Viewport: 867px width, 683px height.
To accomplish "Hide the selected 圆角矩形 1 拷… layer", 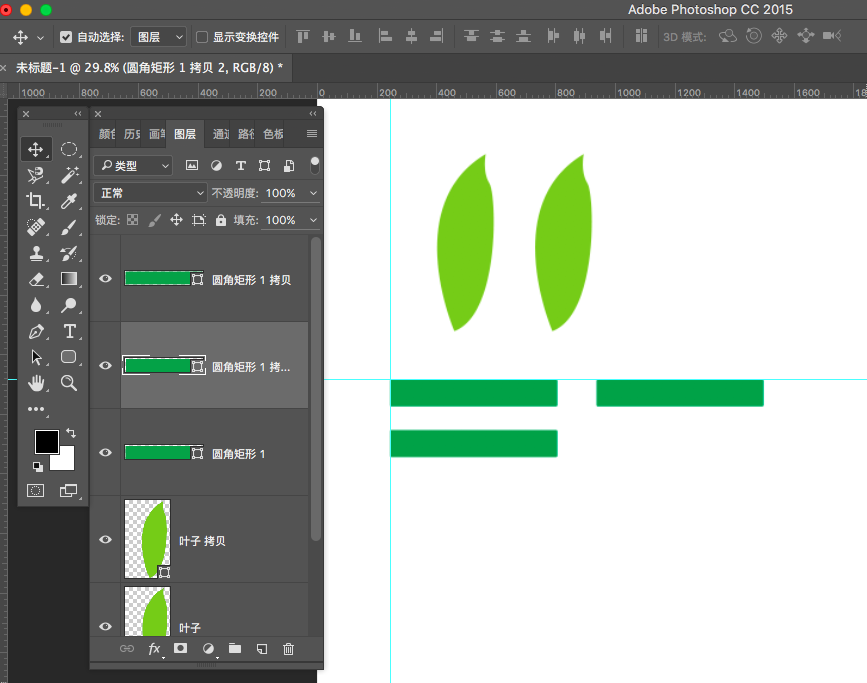I will coord(105,366).
